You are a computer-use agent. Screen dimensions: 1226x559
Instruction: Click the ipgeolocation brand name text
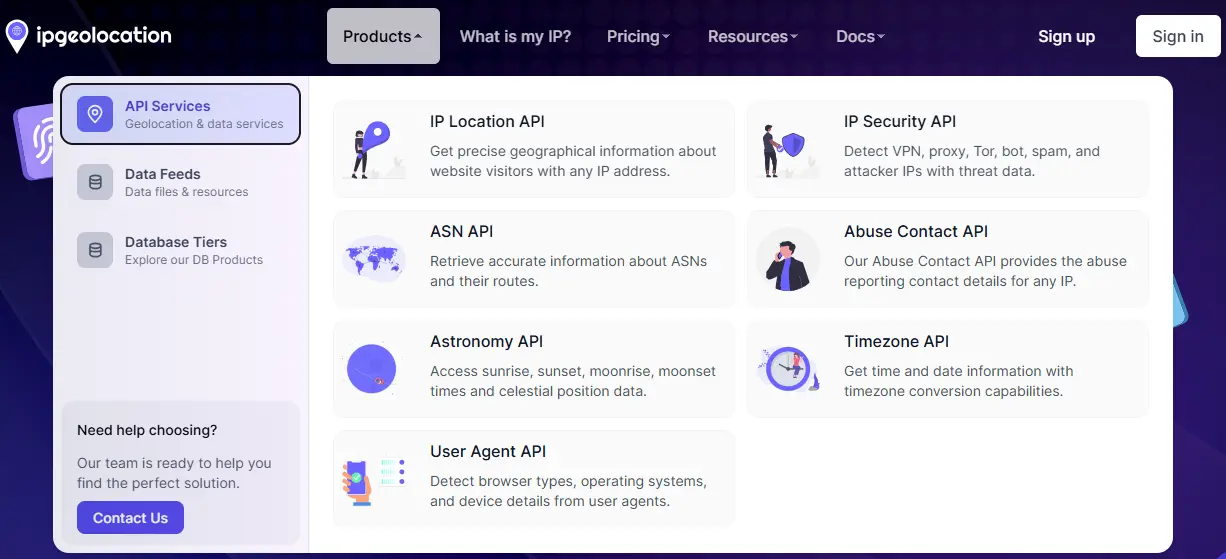103,36
